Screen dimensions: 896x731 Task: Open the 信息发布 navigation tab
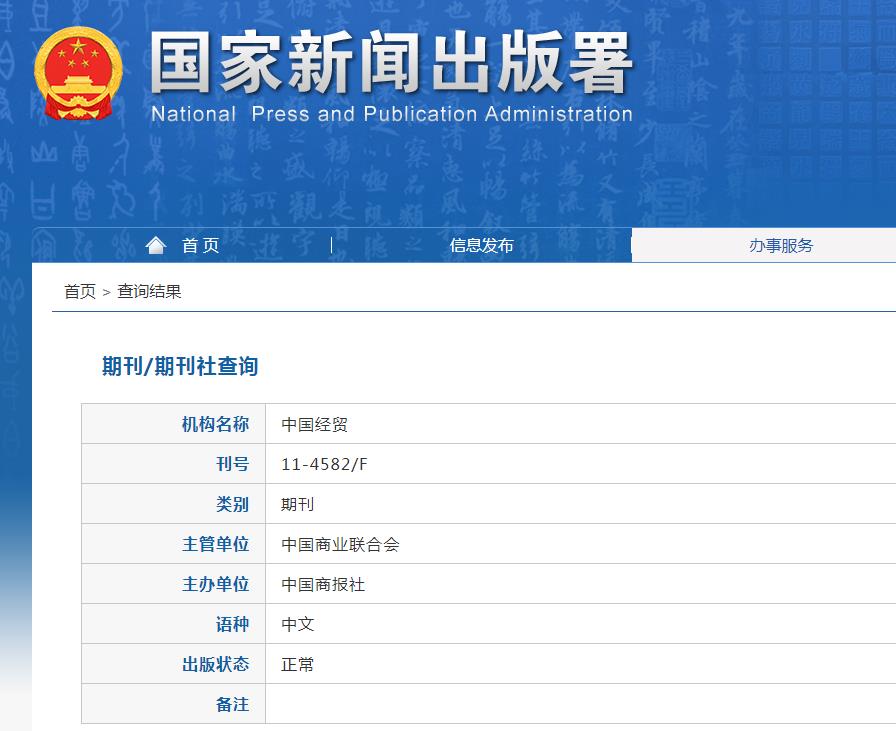pos(481,246)
